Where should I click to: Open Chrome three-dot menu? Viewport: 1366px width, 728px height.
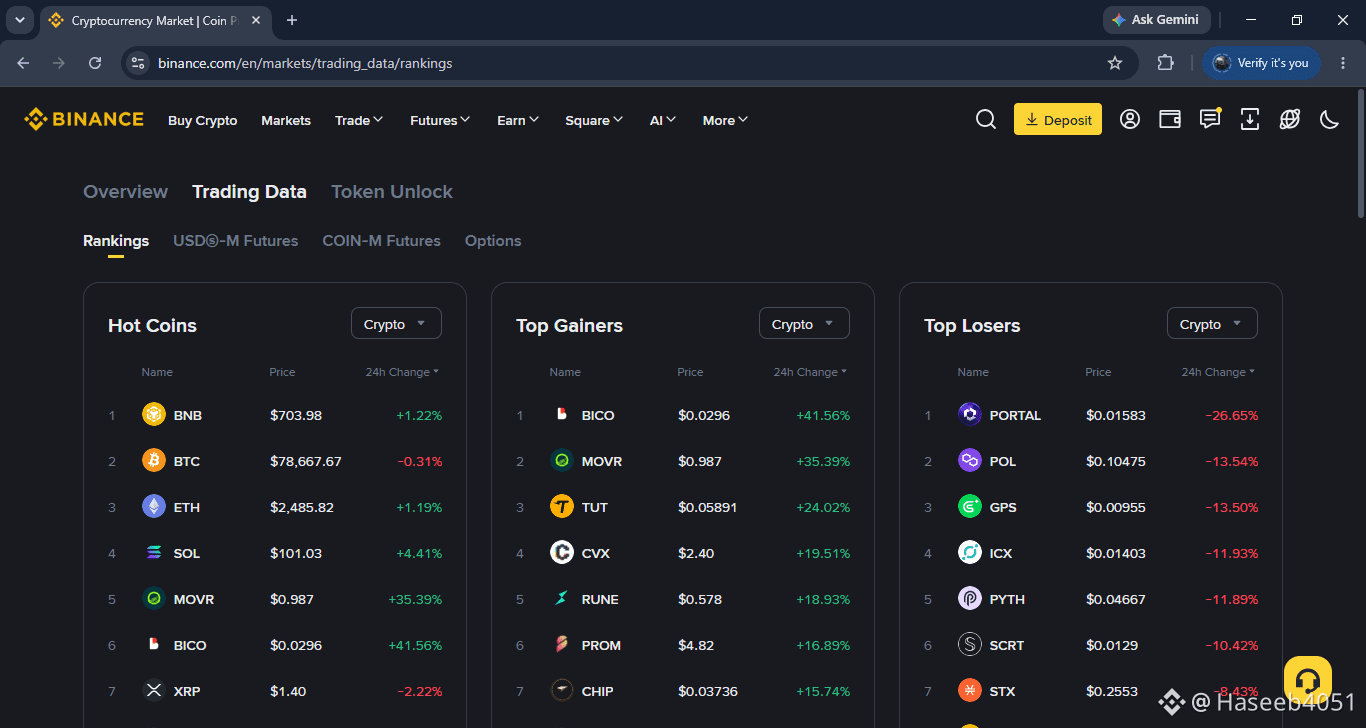1343,63
